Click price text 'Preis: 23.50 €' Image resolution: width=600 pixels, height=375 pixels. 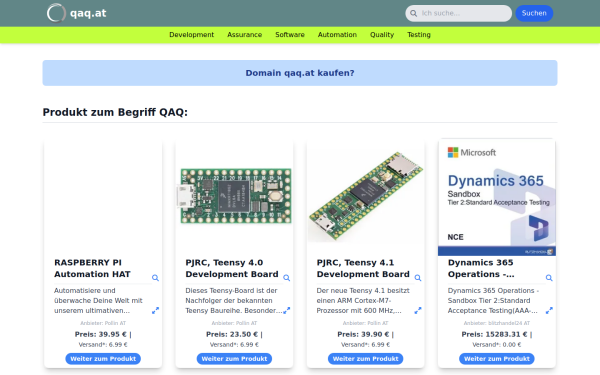[232, 334]
